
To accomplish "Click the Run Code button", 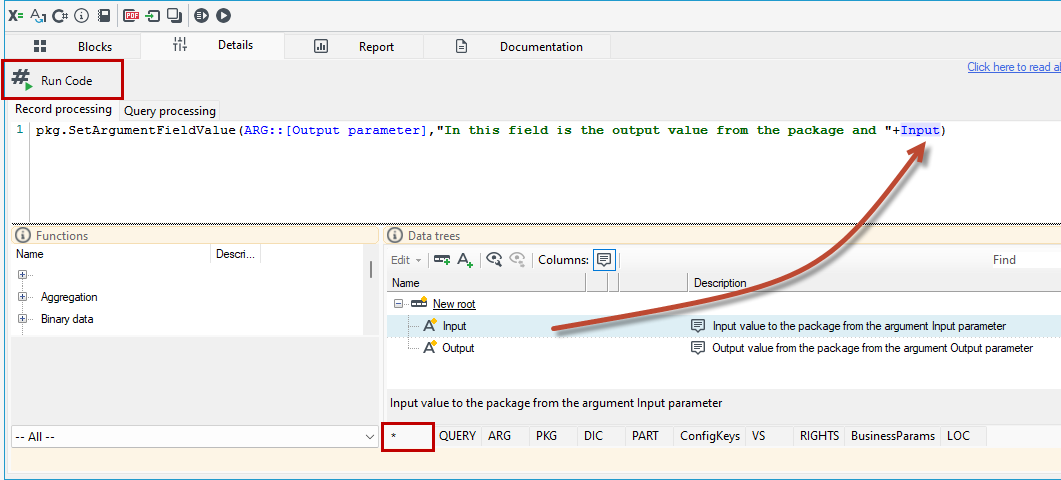I will 64,80.
